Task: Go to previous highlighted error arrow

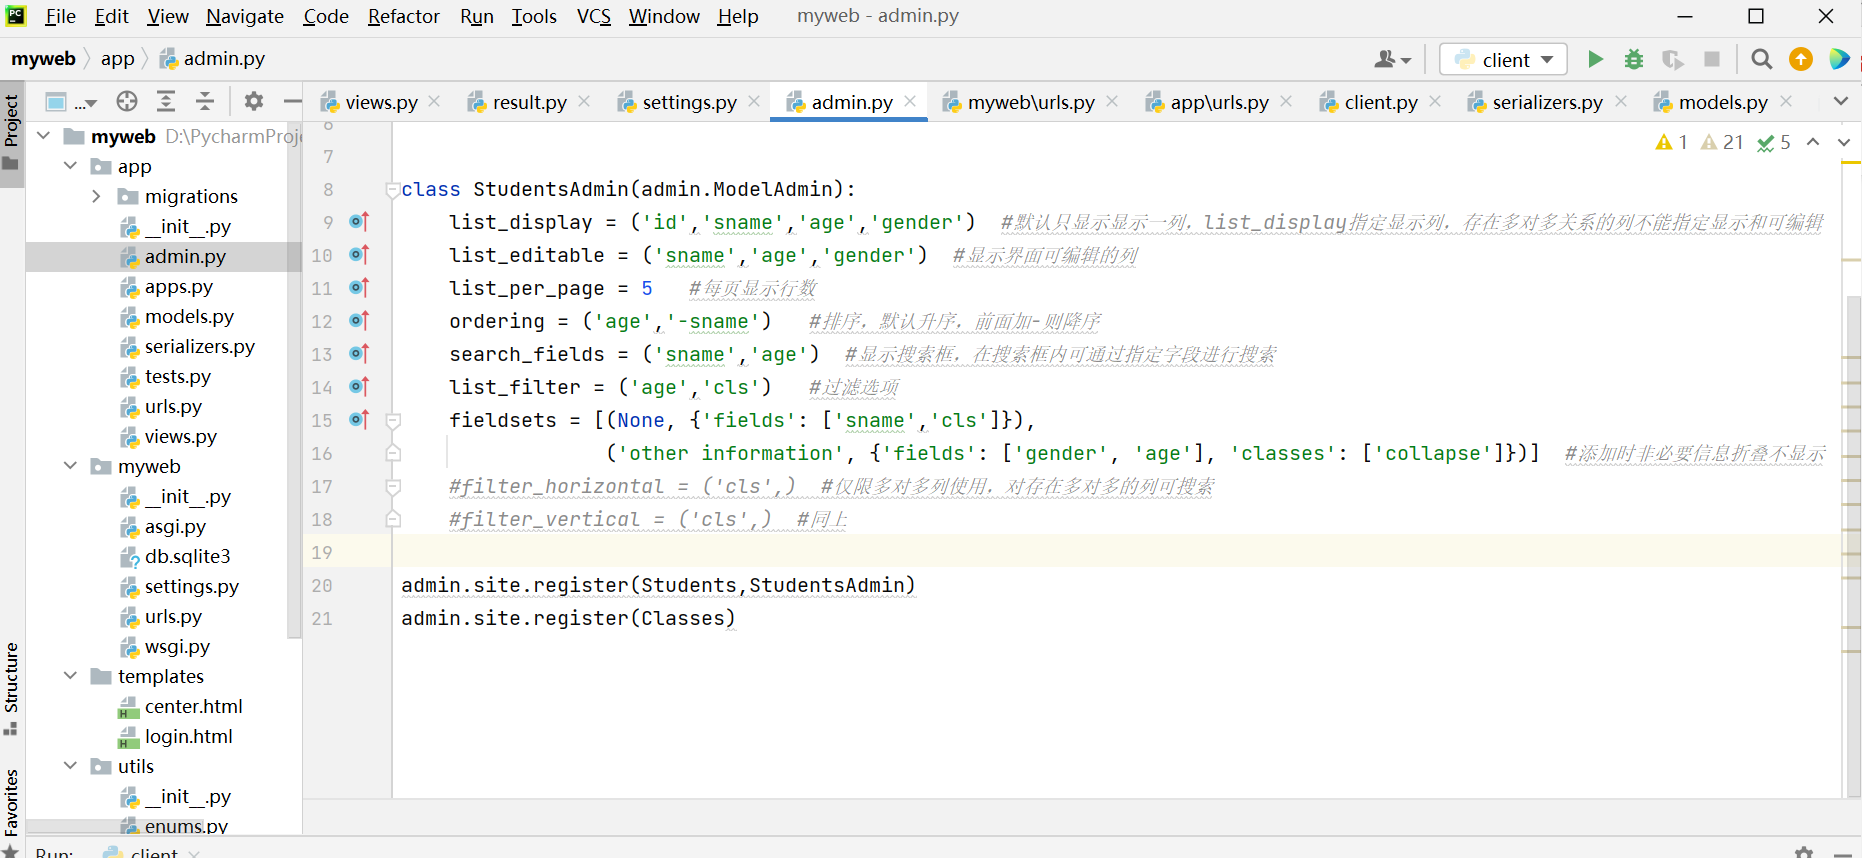Action: pos(1813,142)
